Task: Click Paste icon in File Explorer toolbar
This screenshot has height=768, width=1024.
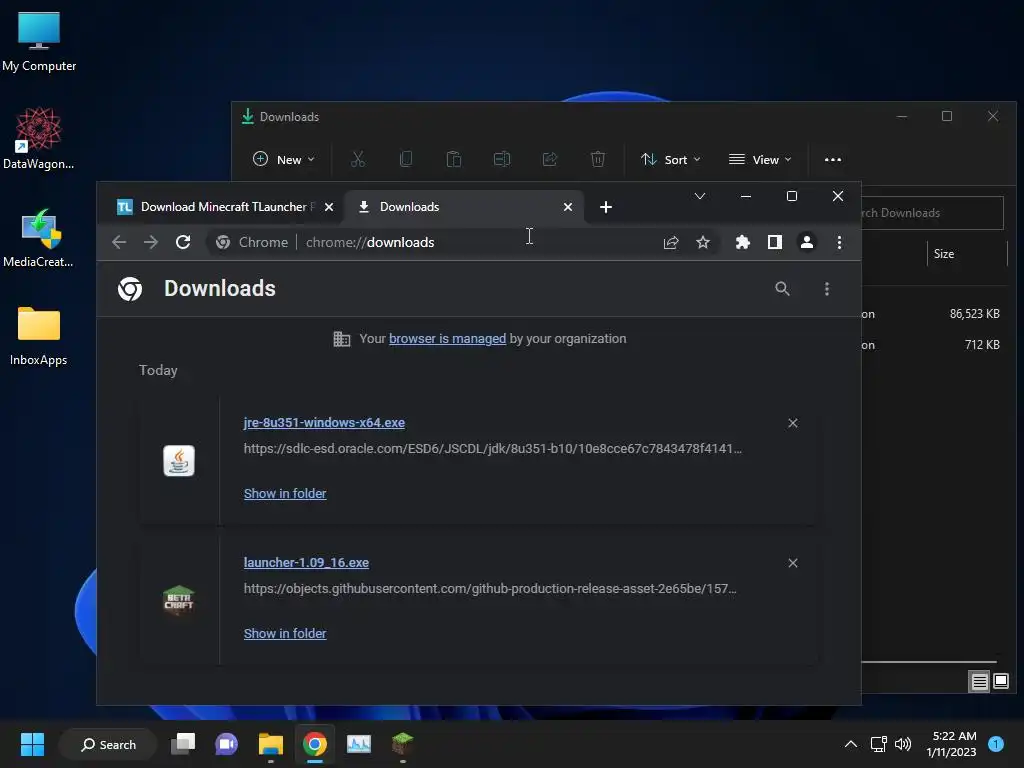Action: pos(453,159)
